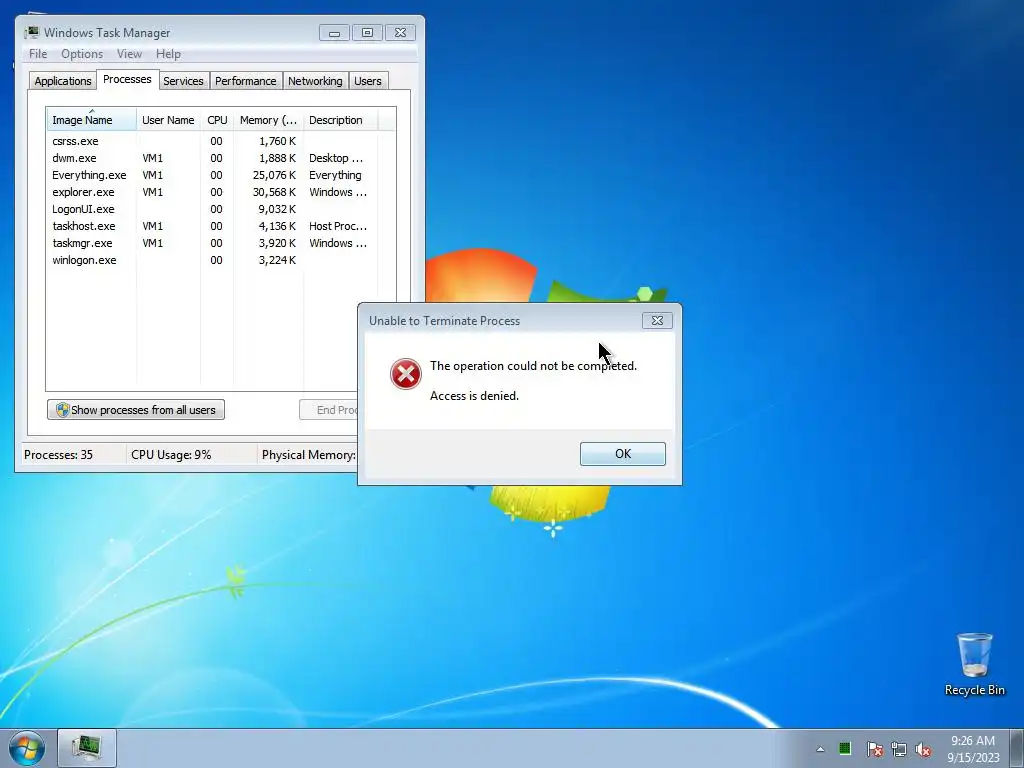Click the Task Manager title bar icon

tap(31, 32)
